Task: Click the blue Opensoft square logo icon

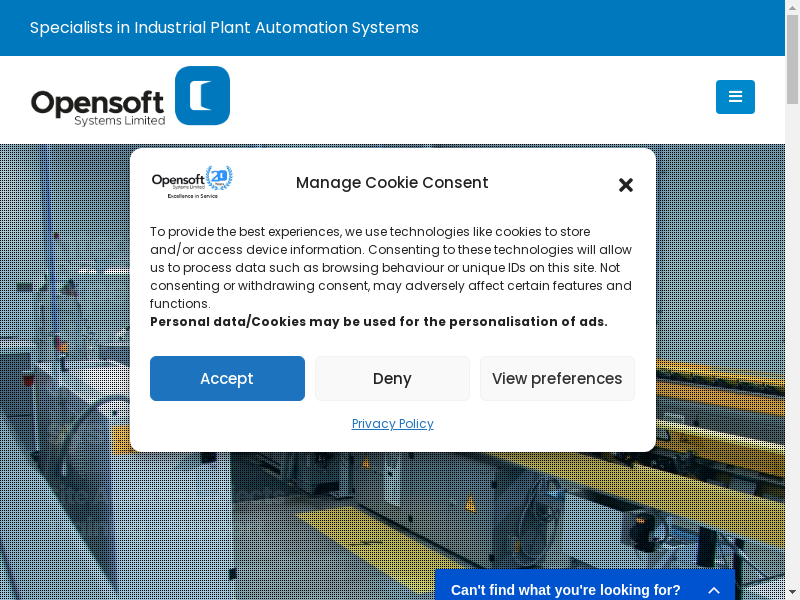Action: click(202, 96)
